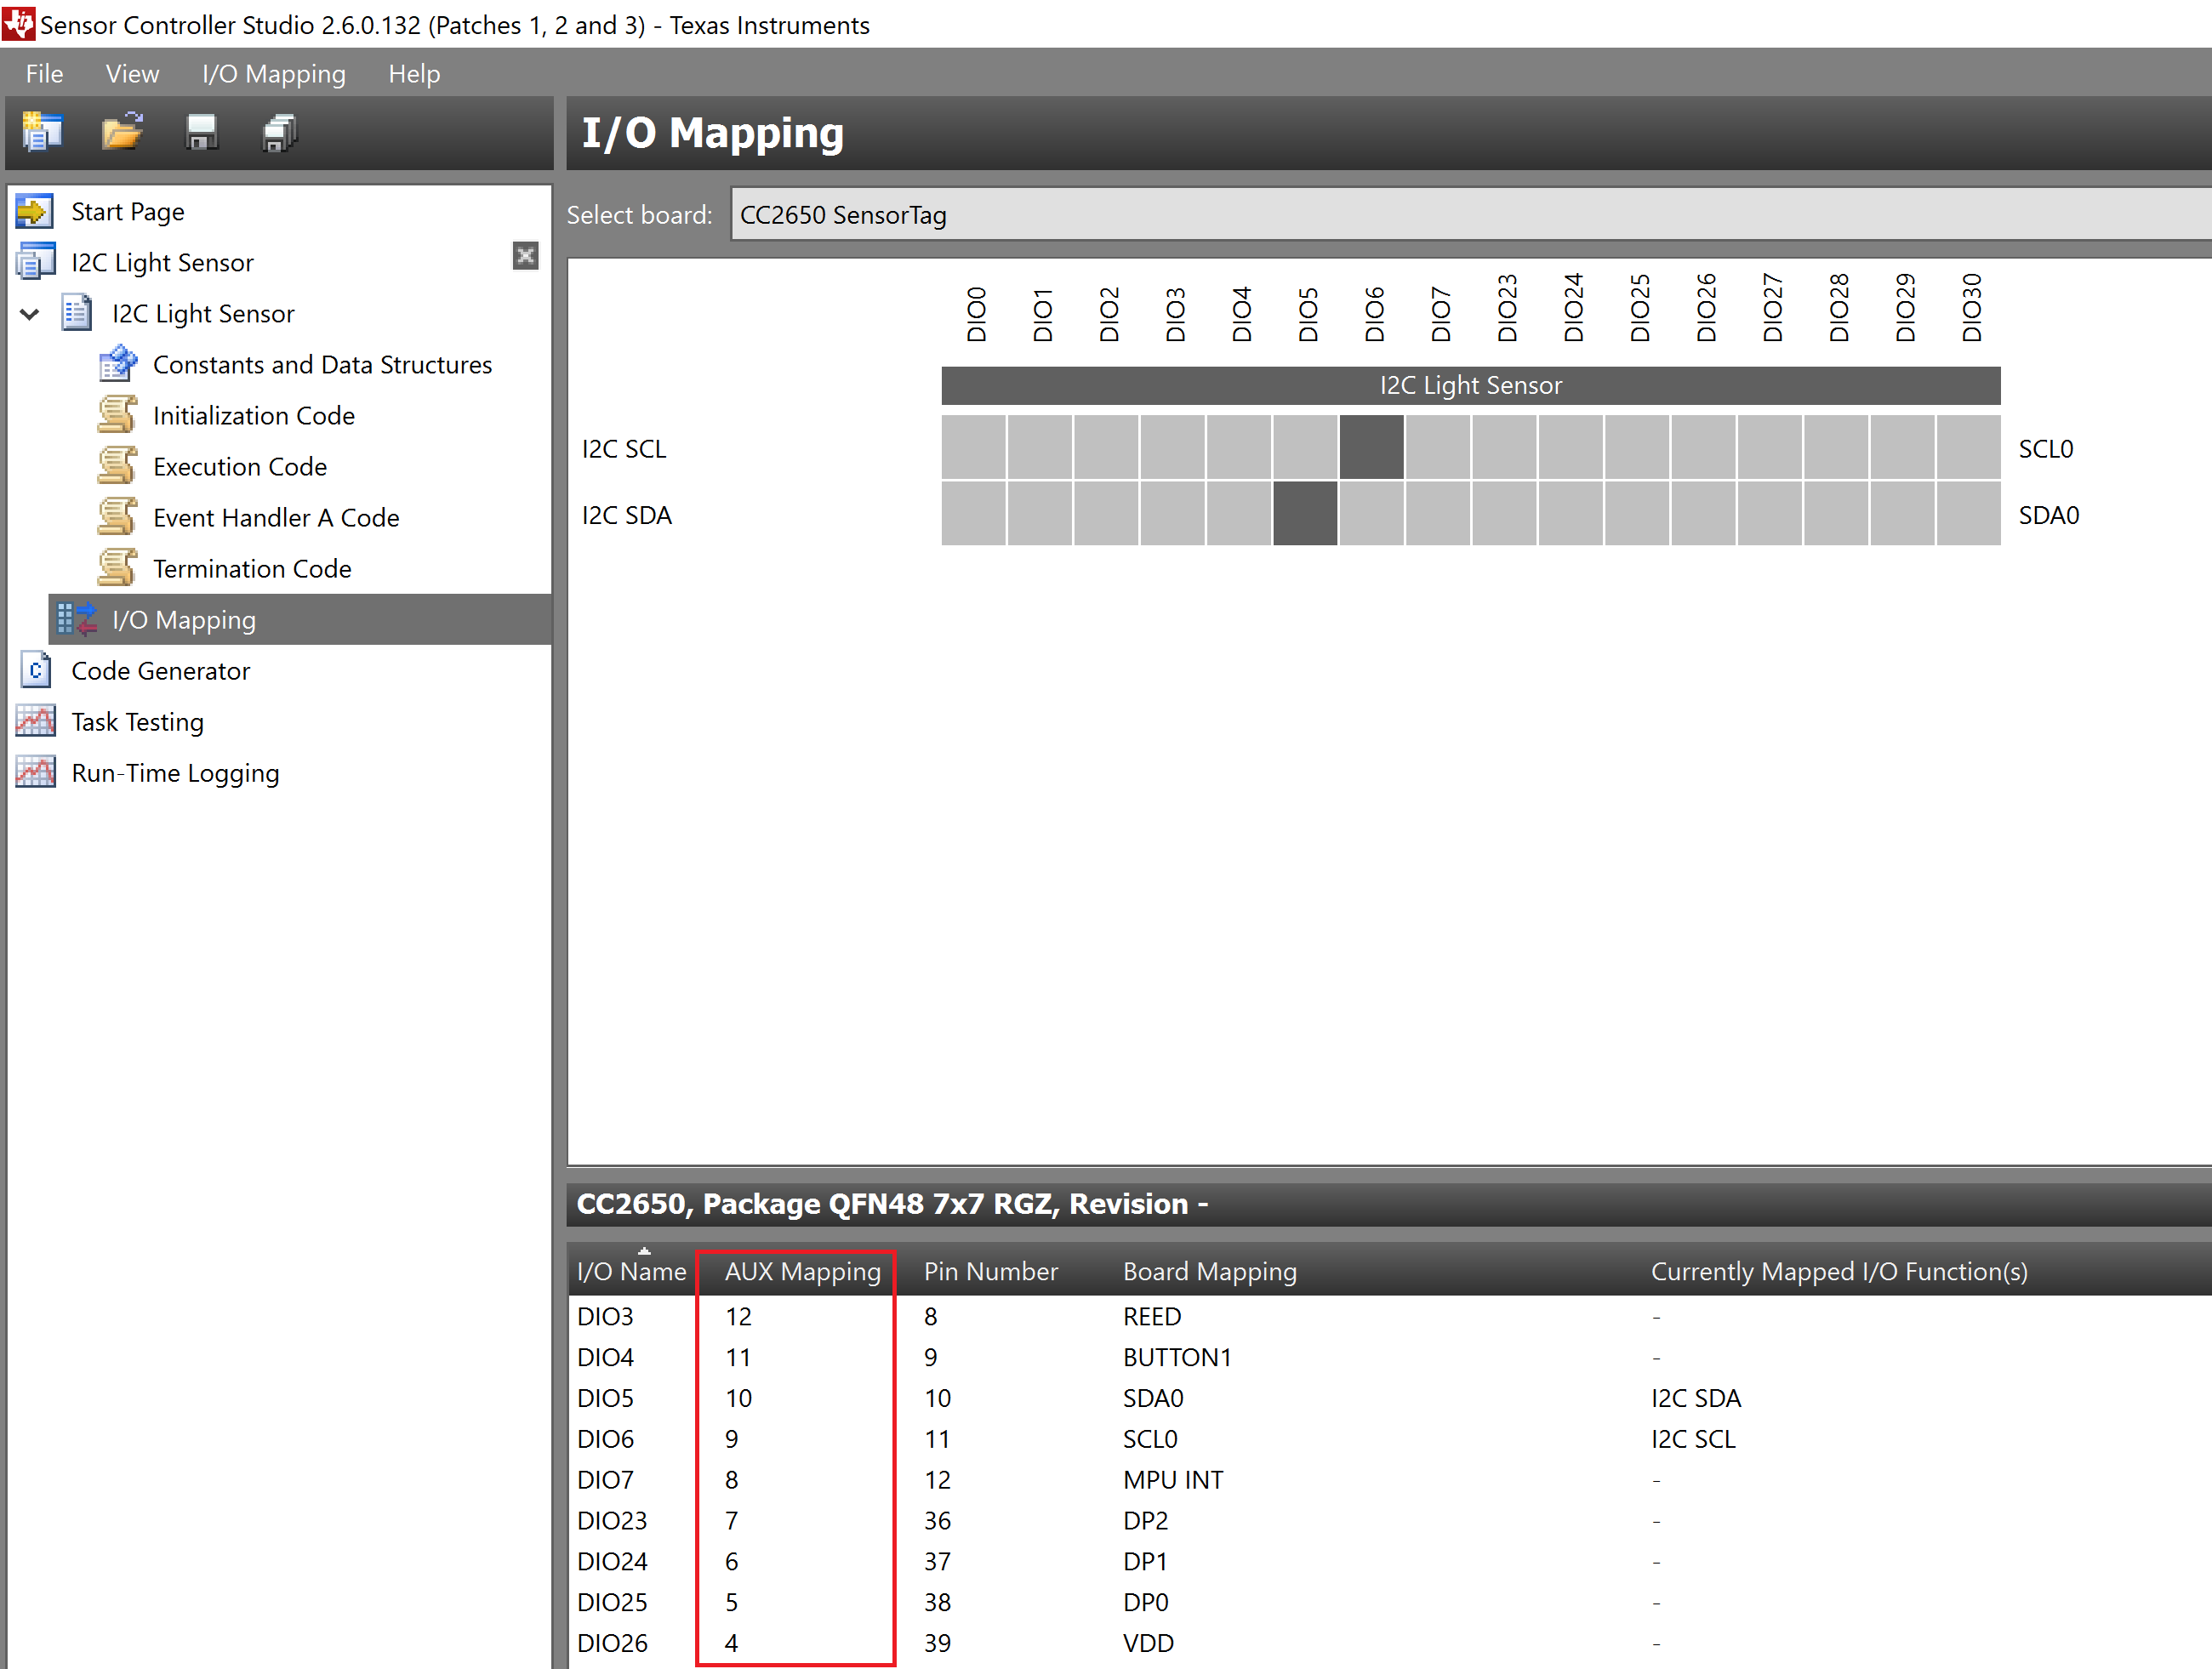The image size is (2212, 1669).
Task: Open the Start Page
Action: point(127,212)
